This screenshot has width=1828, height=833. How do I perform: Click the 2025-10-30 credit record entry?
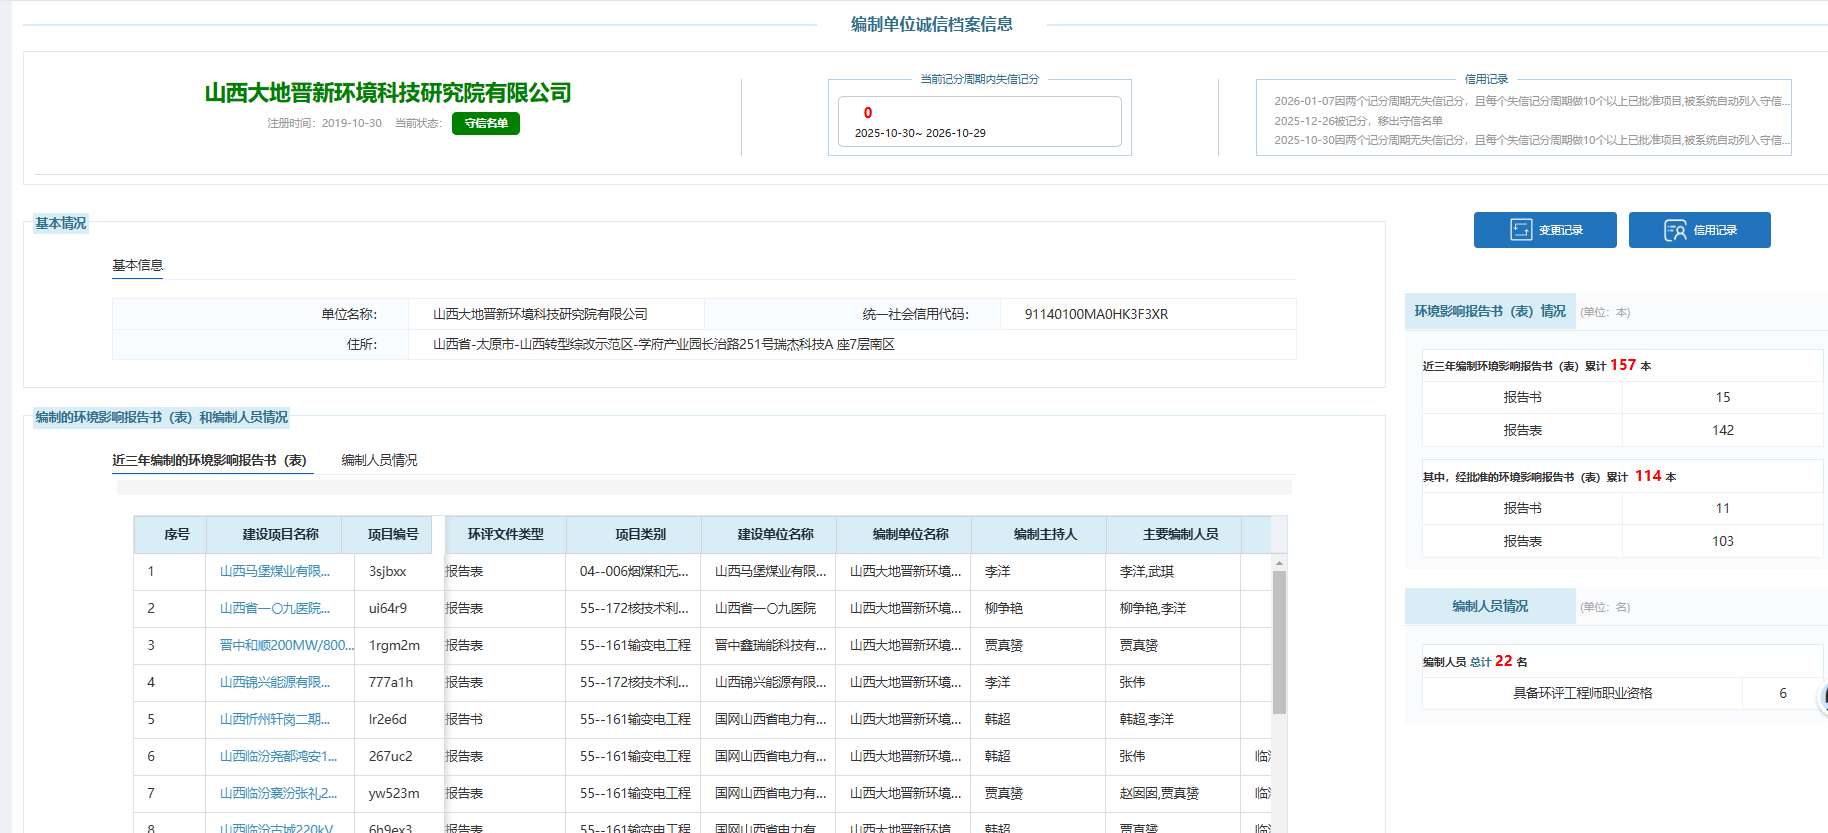tap(1532, 140)
